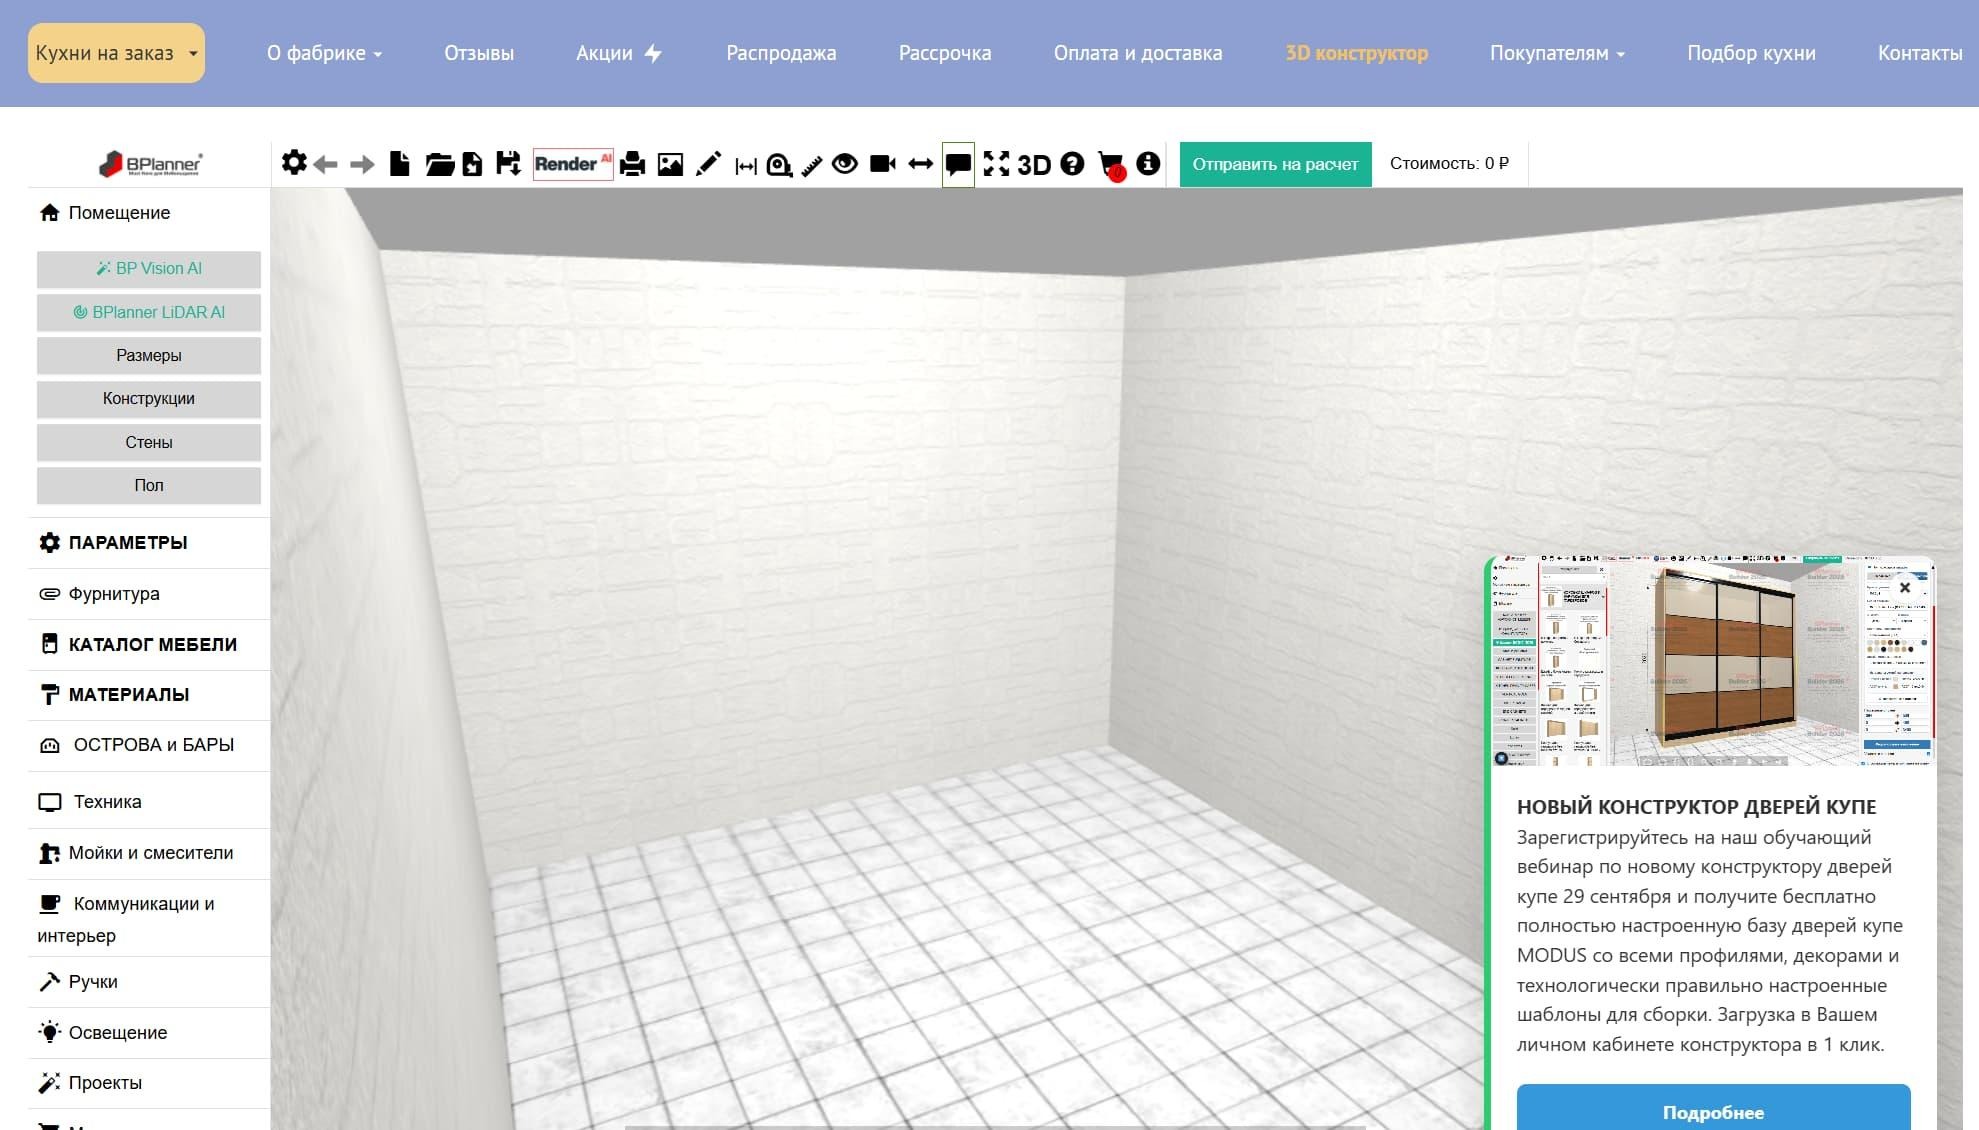Click the save with arrow icon
This screenshot has width=1979, height=1130.
tap(508, 163)
